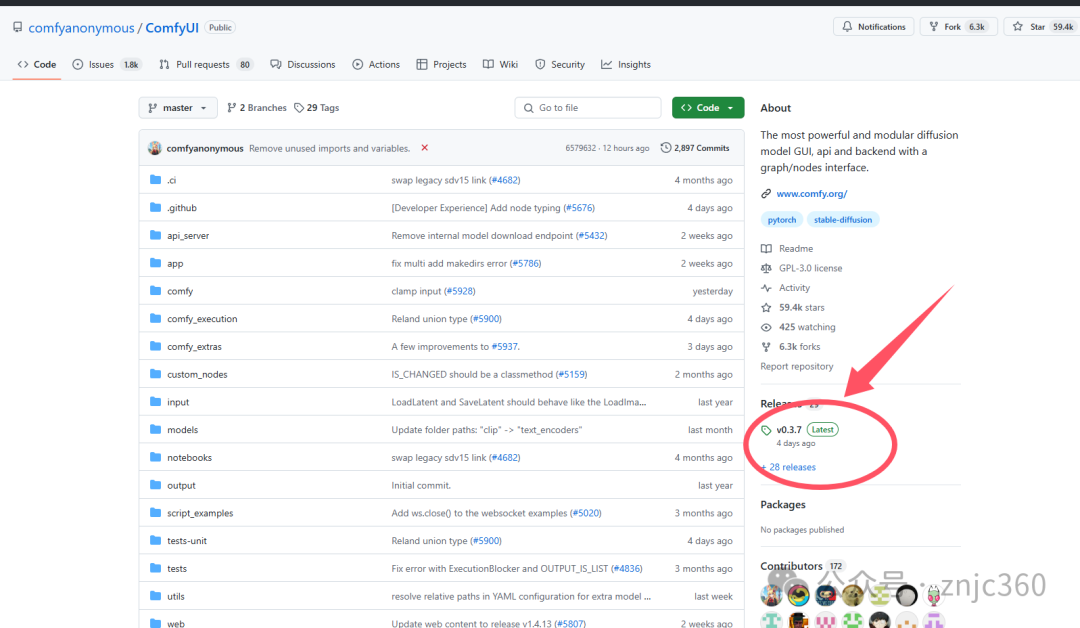The height and width of the screenshot is (628, 1080).
Task: Open the Code tab
Action: tap(37, 64)
